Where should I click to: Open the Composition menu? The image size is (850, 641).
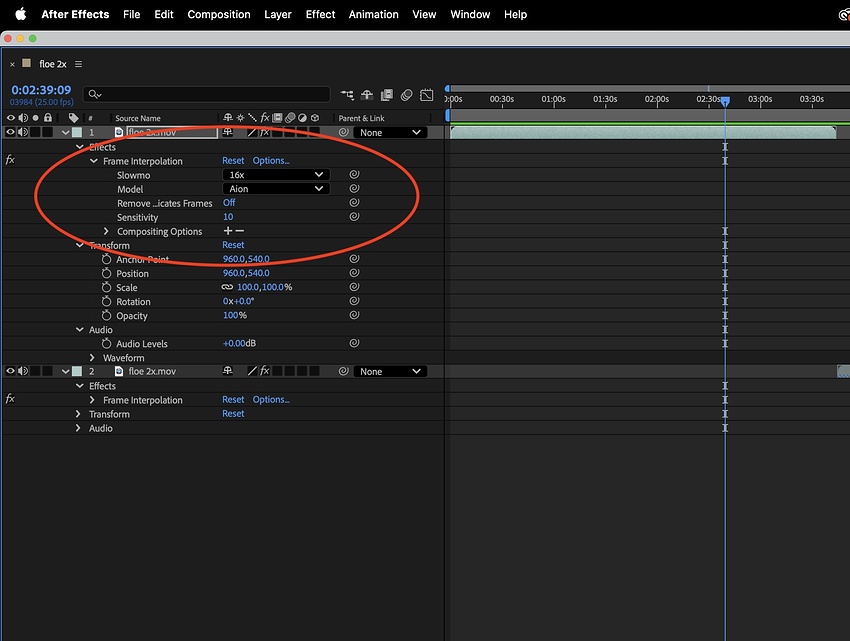(219, 14)
